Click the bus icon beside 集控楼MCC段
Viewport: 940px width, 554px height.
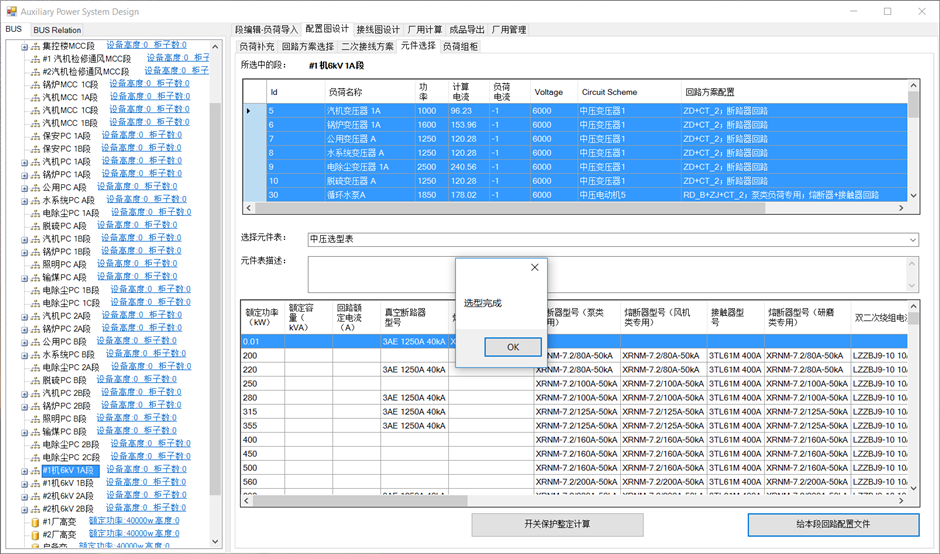coord(35,46)
